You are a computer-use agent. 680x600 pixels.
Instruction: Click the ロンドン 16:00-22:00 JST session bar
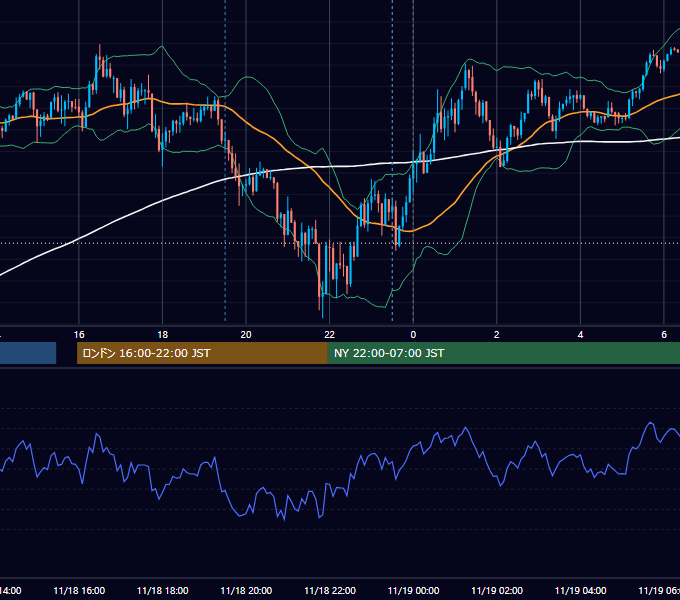[x=202, y=353]
